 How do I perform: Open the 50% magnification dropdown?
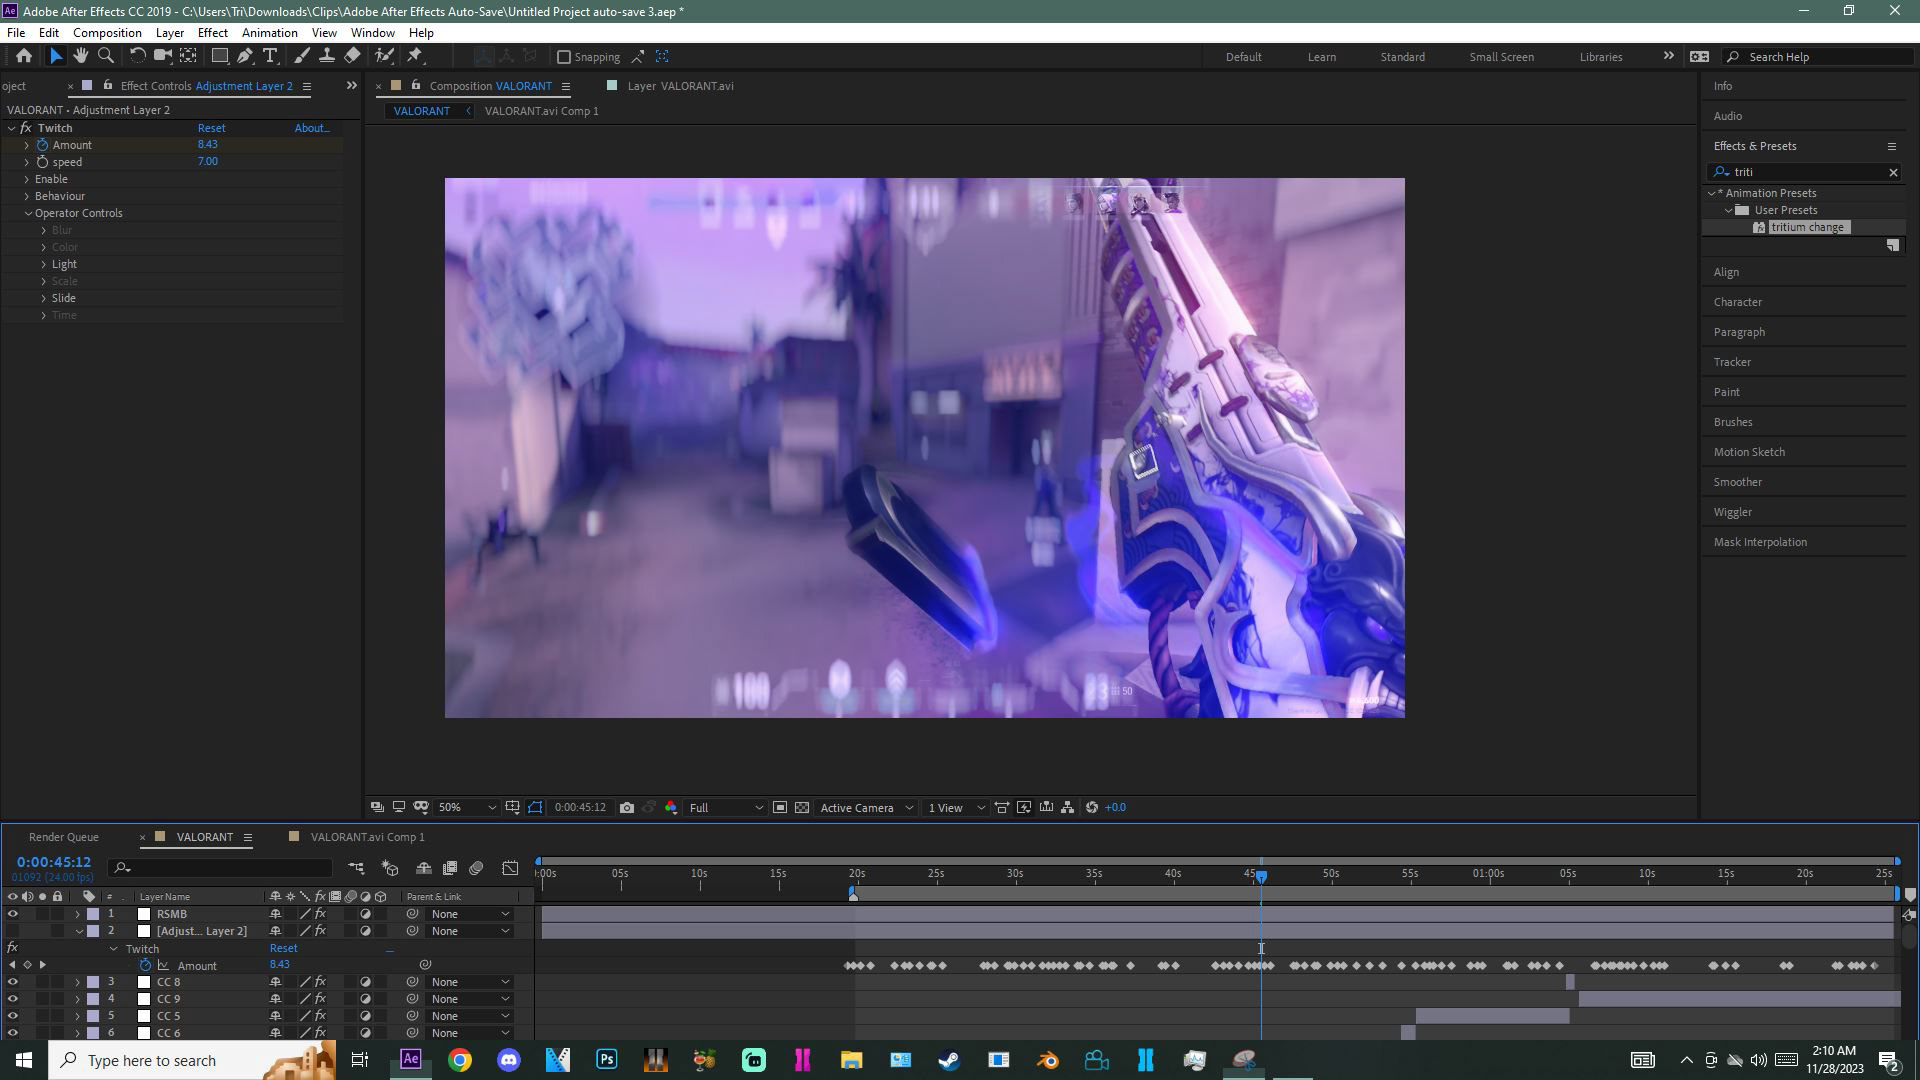[x=467, y=808]
